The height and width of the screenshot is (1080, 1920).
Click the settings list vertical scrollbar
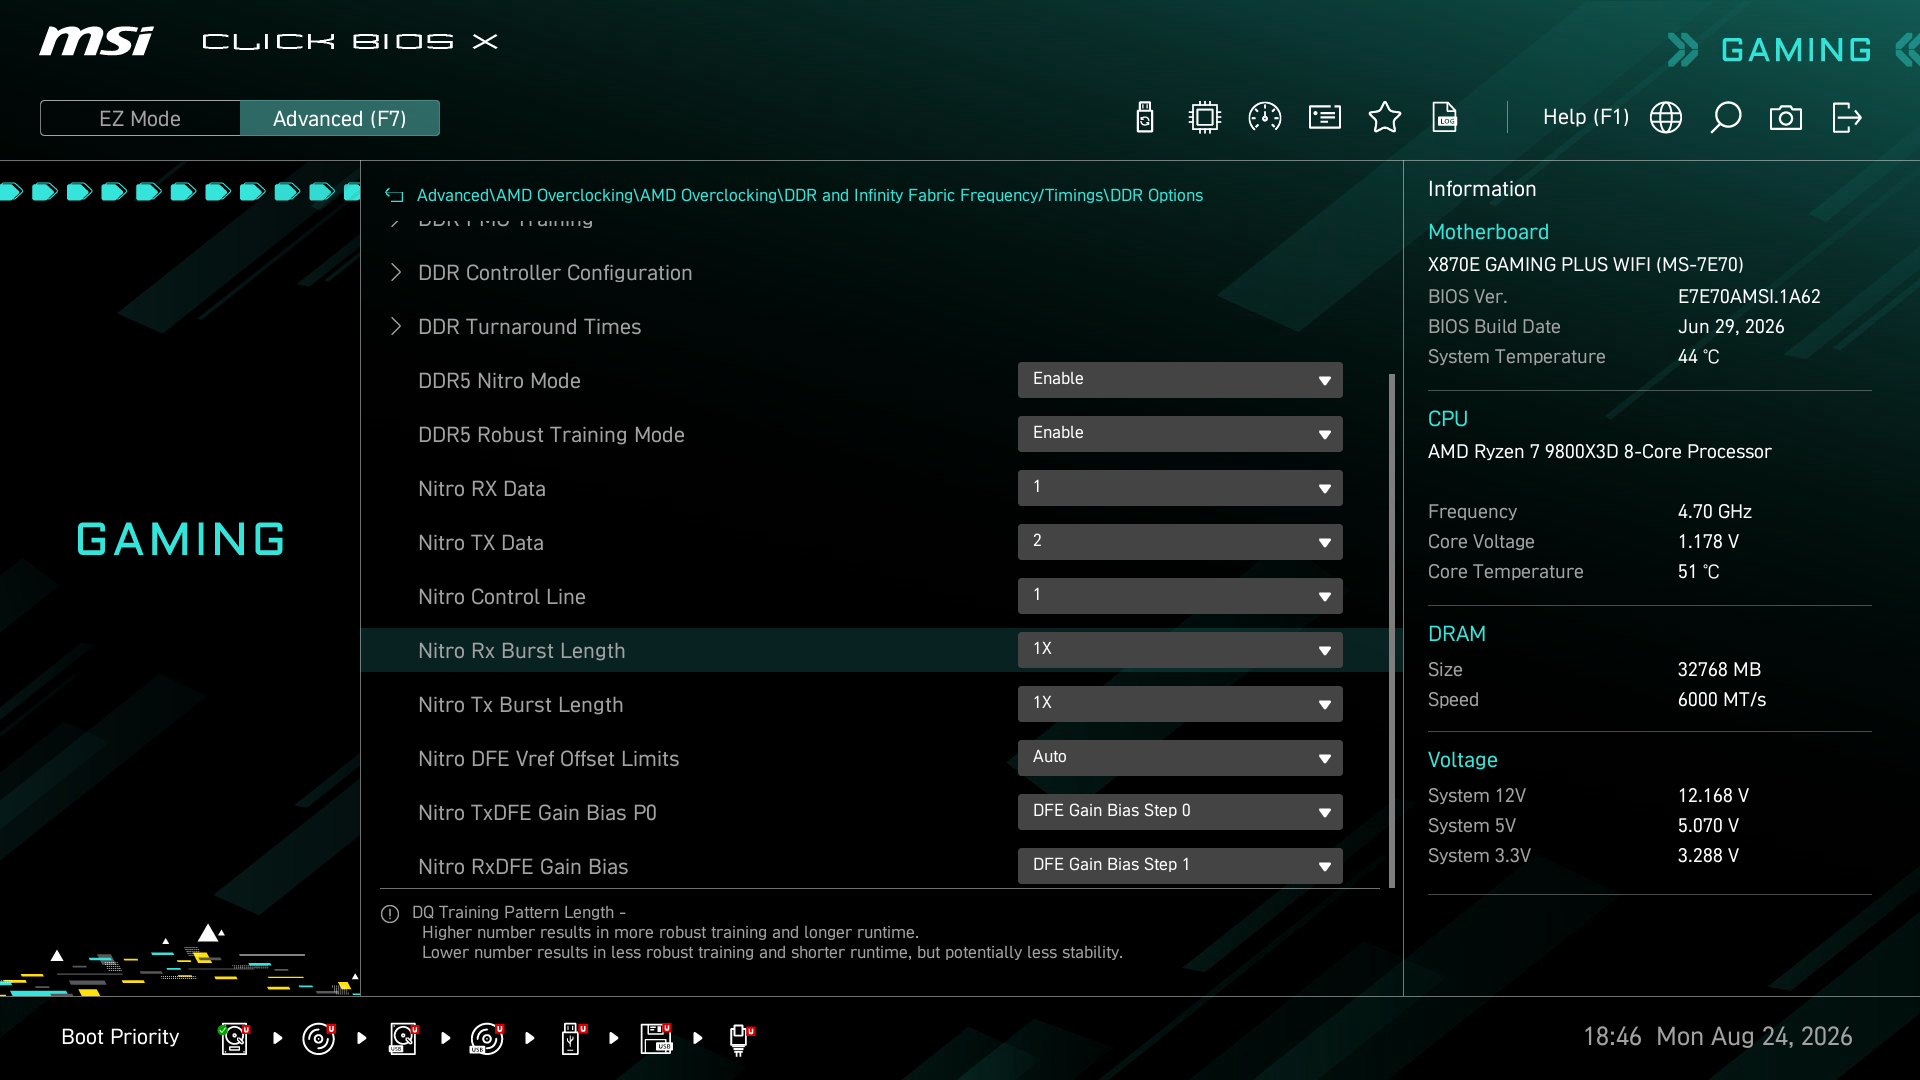[1391, 630]
